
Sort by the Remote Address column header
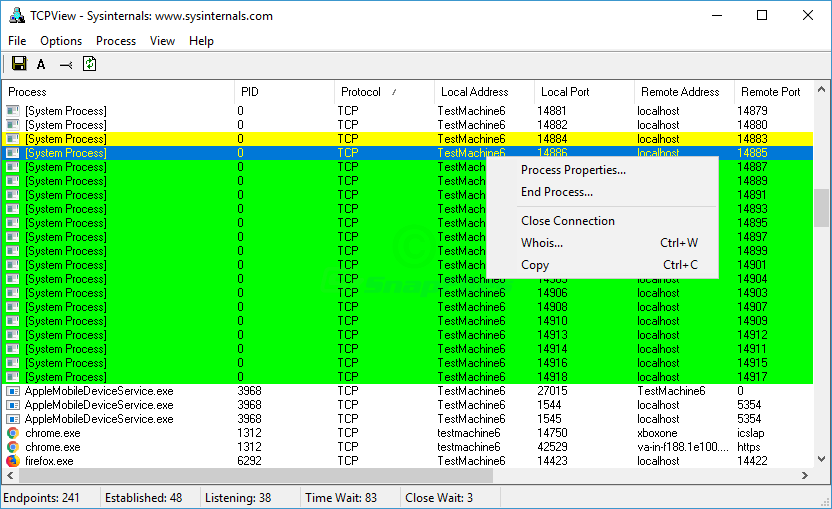click(x=684, y=92)
